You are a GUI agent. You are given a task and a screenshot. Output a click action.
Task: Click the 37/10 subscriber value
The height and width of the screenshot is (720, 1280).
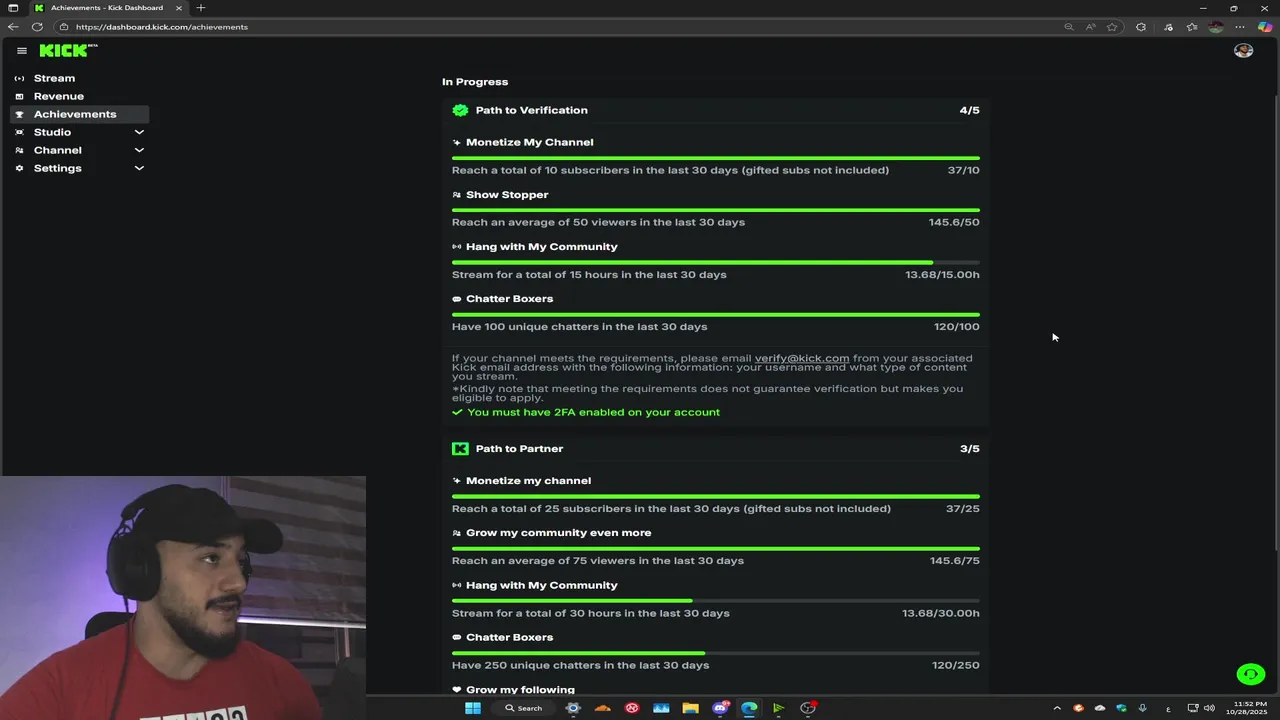pos(964,170)
